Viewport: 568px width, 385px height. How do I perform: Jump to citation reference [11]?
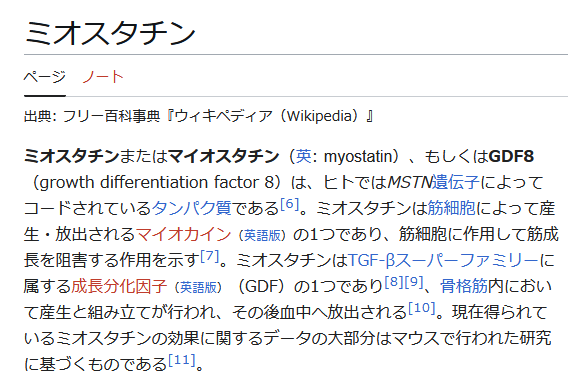click(x=182, y=360)
